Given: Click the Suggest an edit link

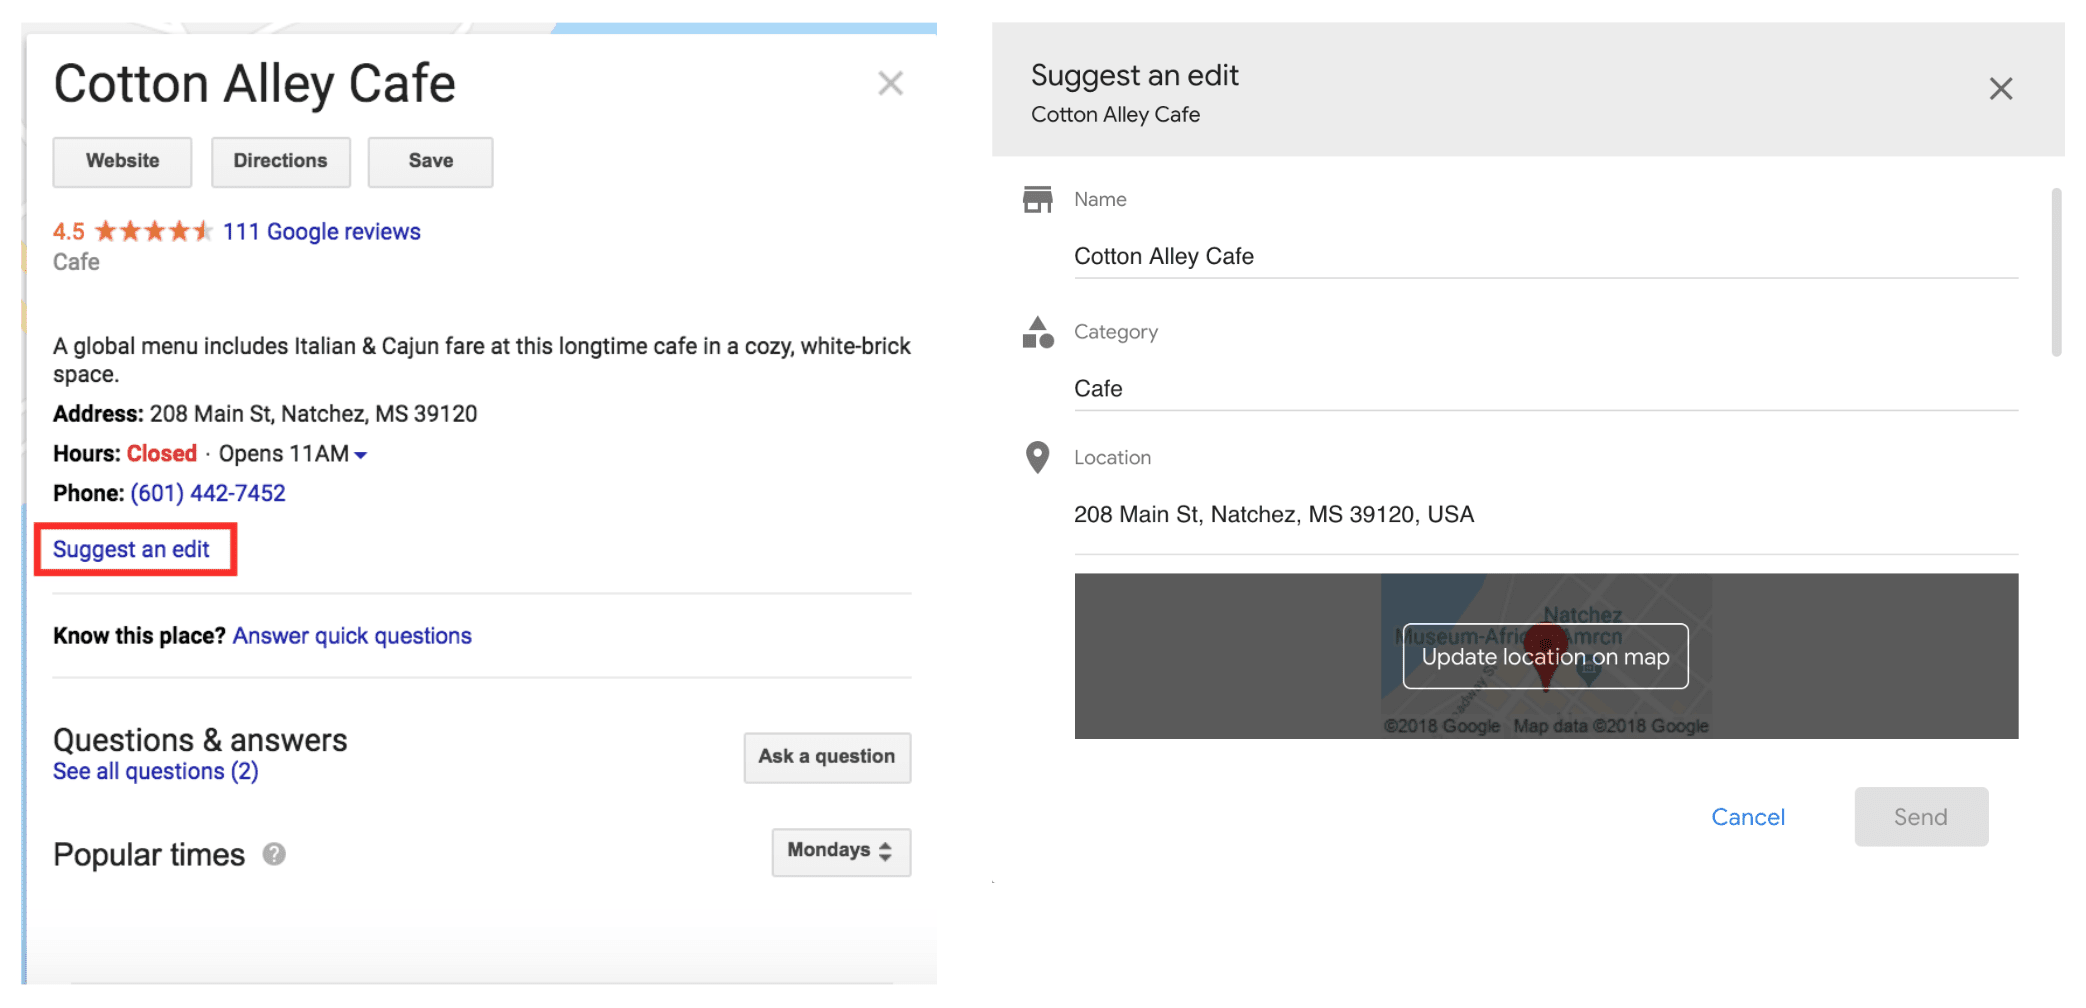Looking at the screenshot, I should point(131,549).
